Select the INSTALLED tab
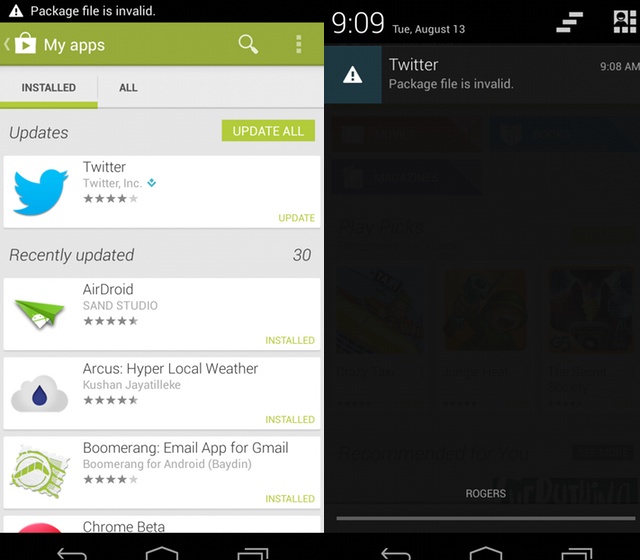This screenshot has height=560, width=640. point(49,88)
